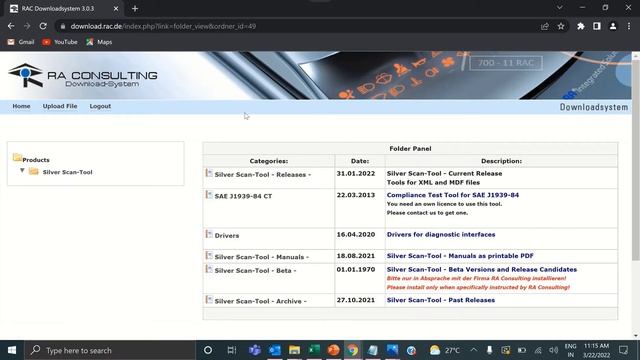
Task: Open the Gmail bookmark
Action: [x=21, y=42]
